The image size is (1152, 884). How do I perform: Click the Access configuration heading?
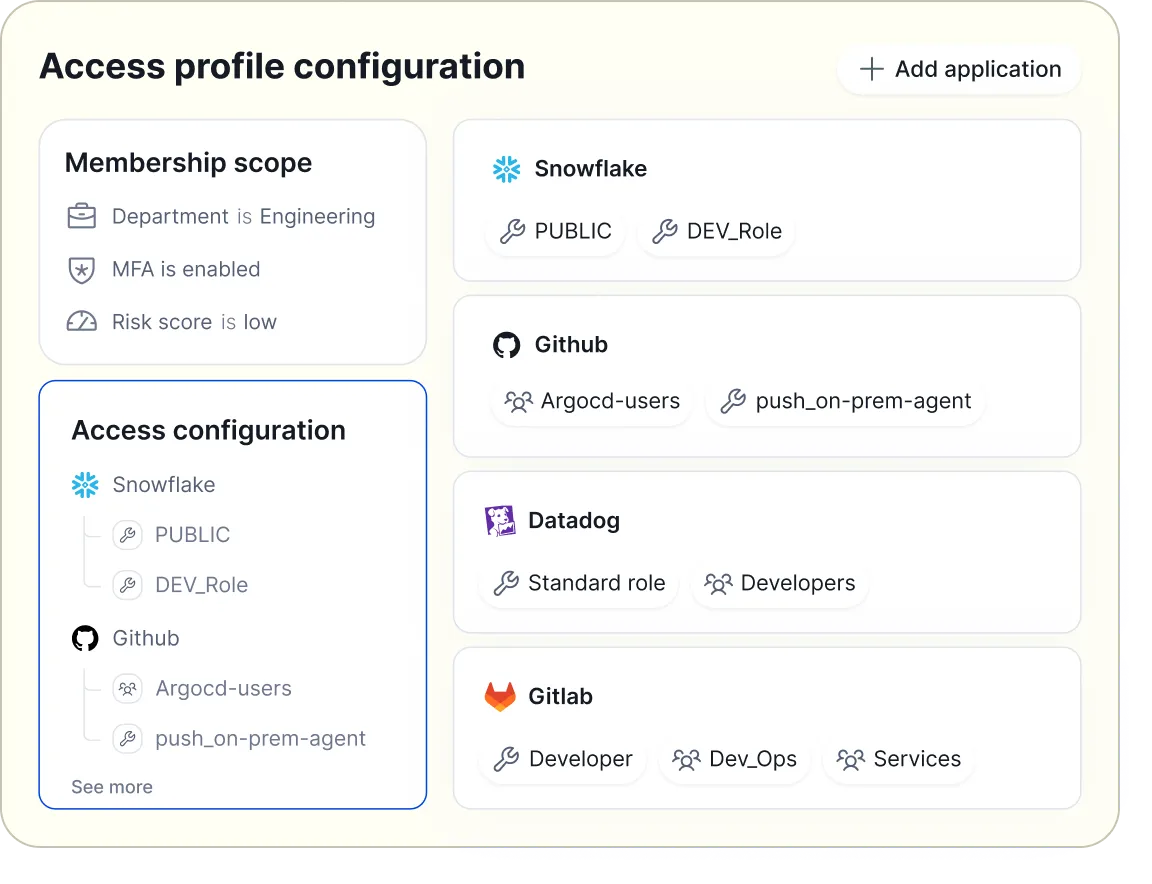pyautogui.click(x=209, y=431)
